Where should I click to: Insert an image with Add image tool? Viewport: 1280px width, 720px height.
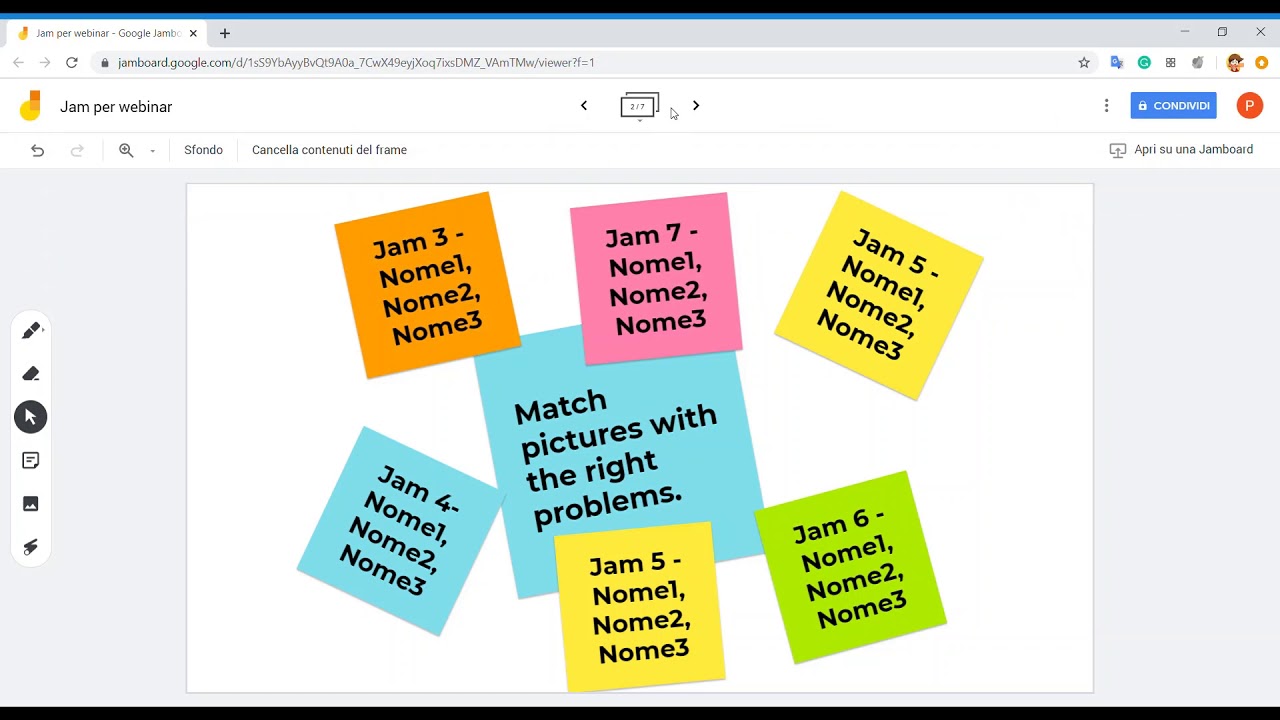click(x=31, y=504)
